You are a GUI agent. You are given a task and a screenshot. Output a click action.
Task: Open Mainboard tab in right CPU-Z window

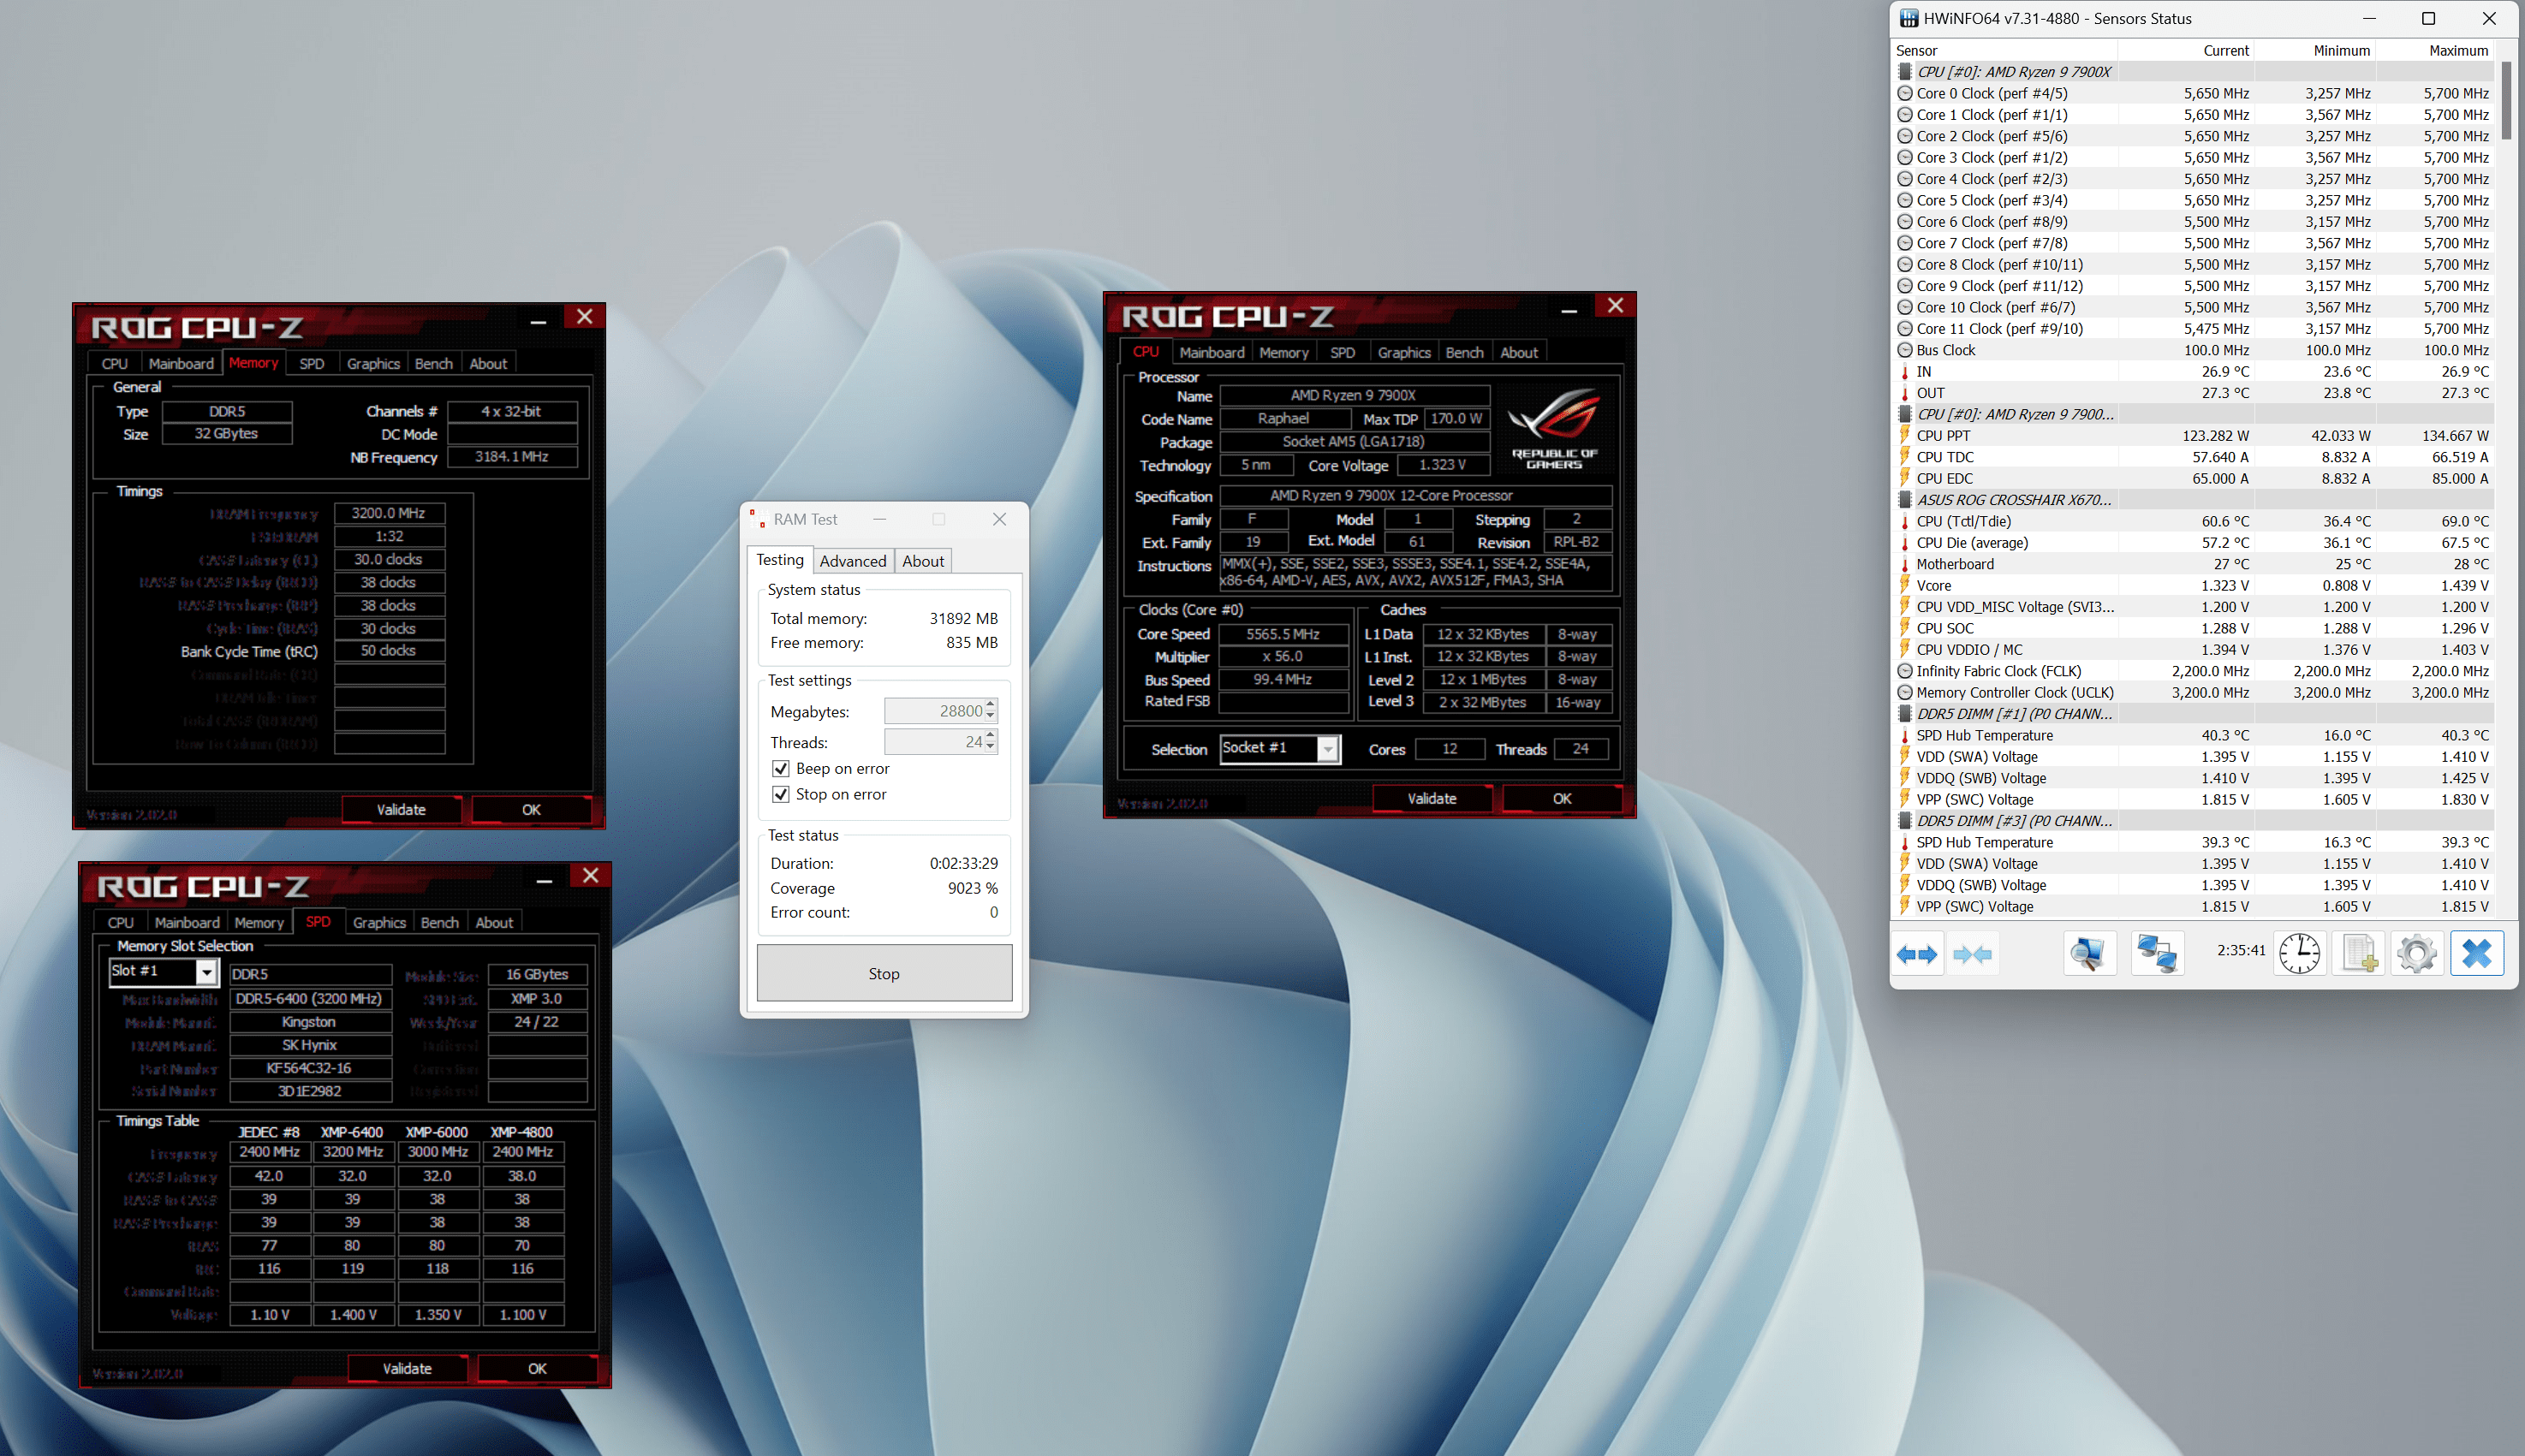point(1211,352)
